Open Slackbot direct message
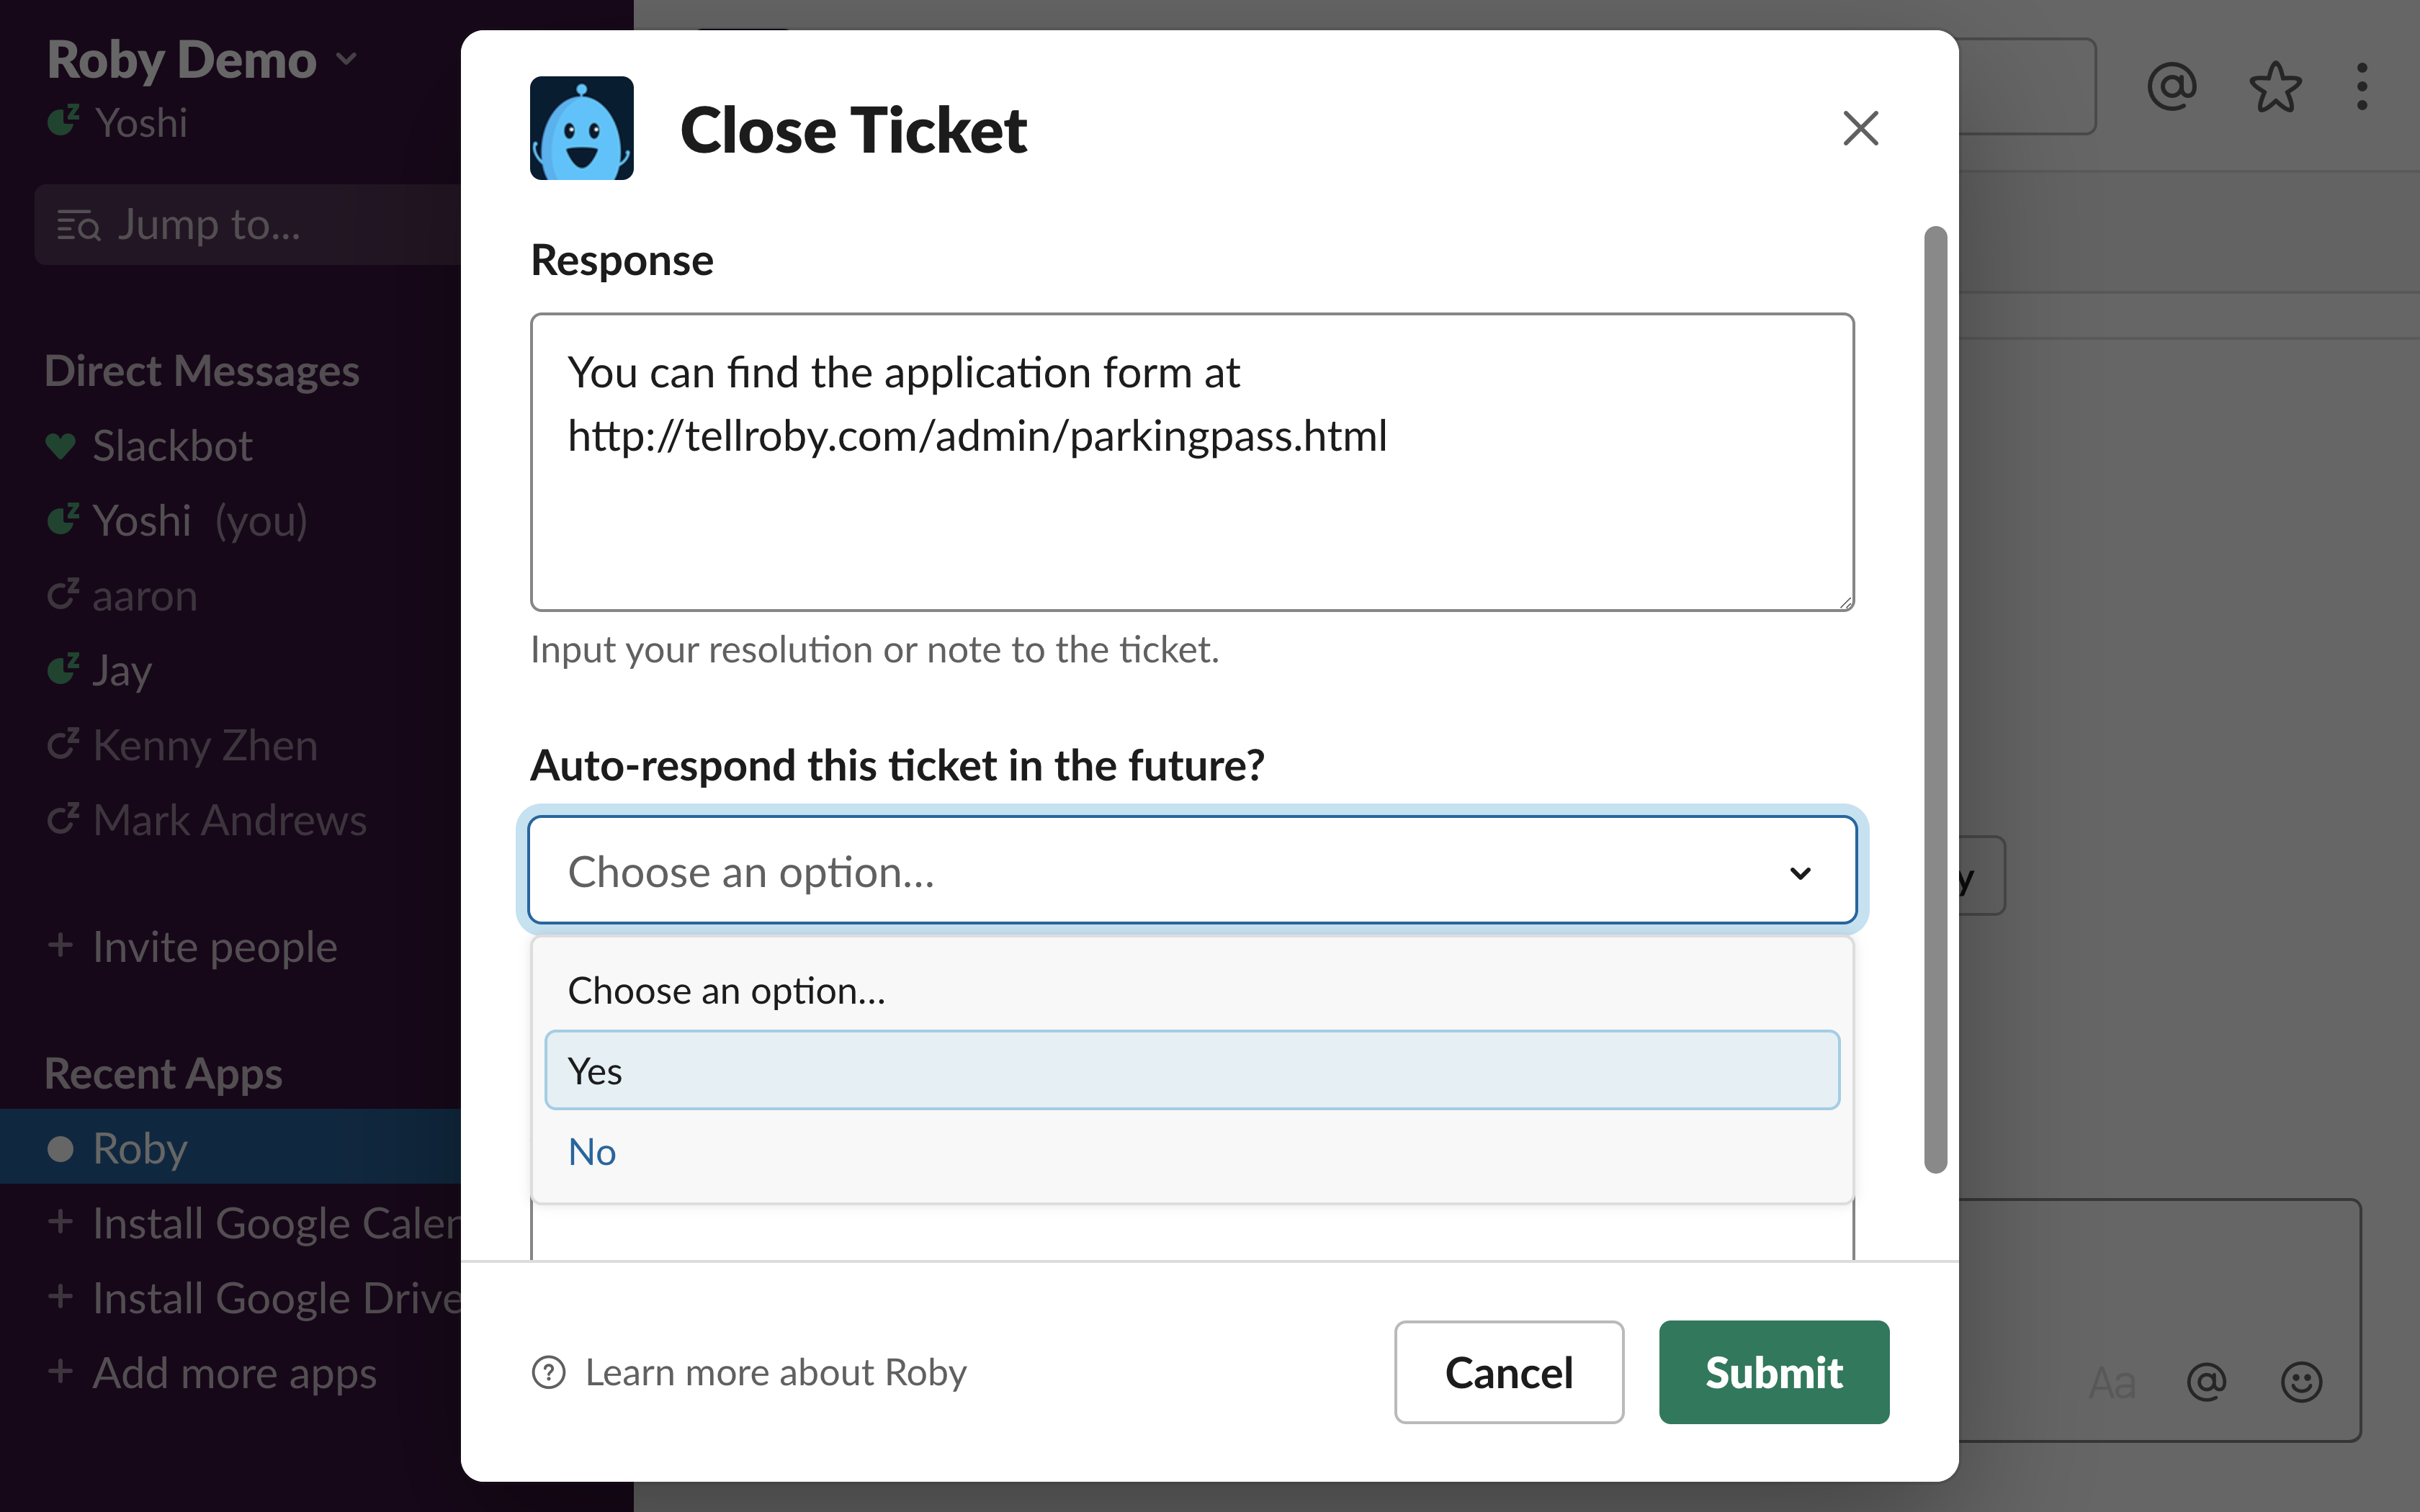Viewport: 2420px width, 1512px height. coord(172,446)
